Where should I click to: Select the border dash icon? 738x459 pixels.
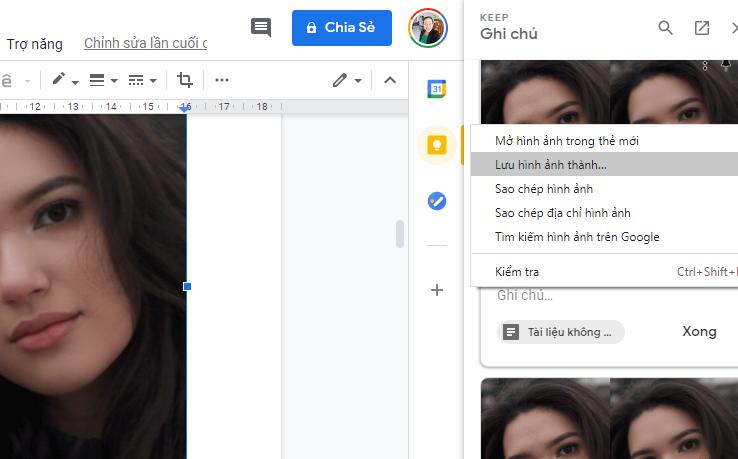pos(136,80)
